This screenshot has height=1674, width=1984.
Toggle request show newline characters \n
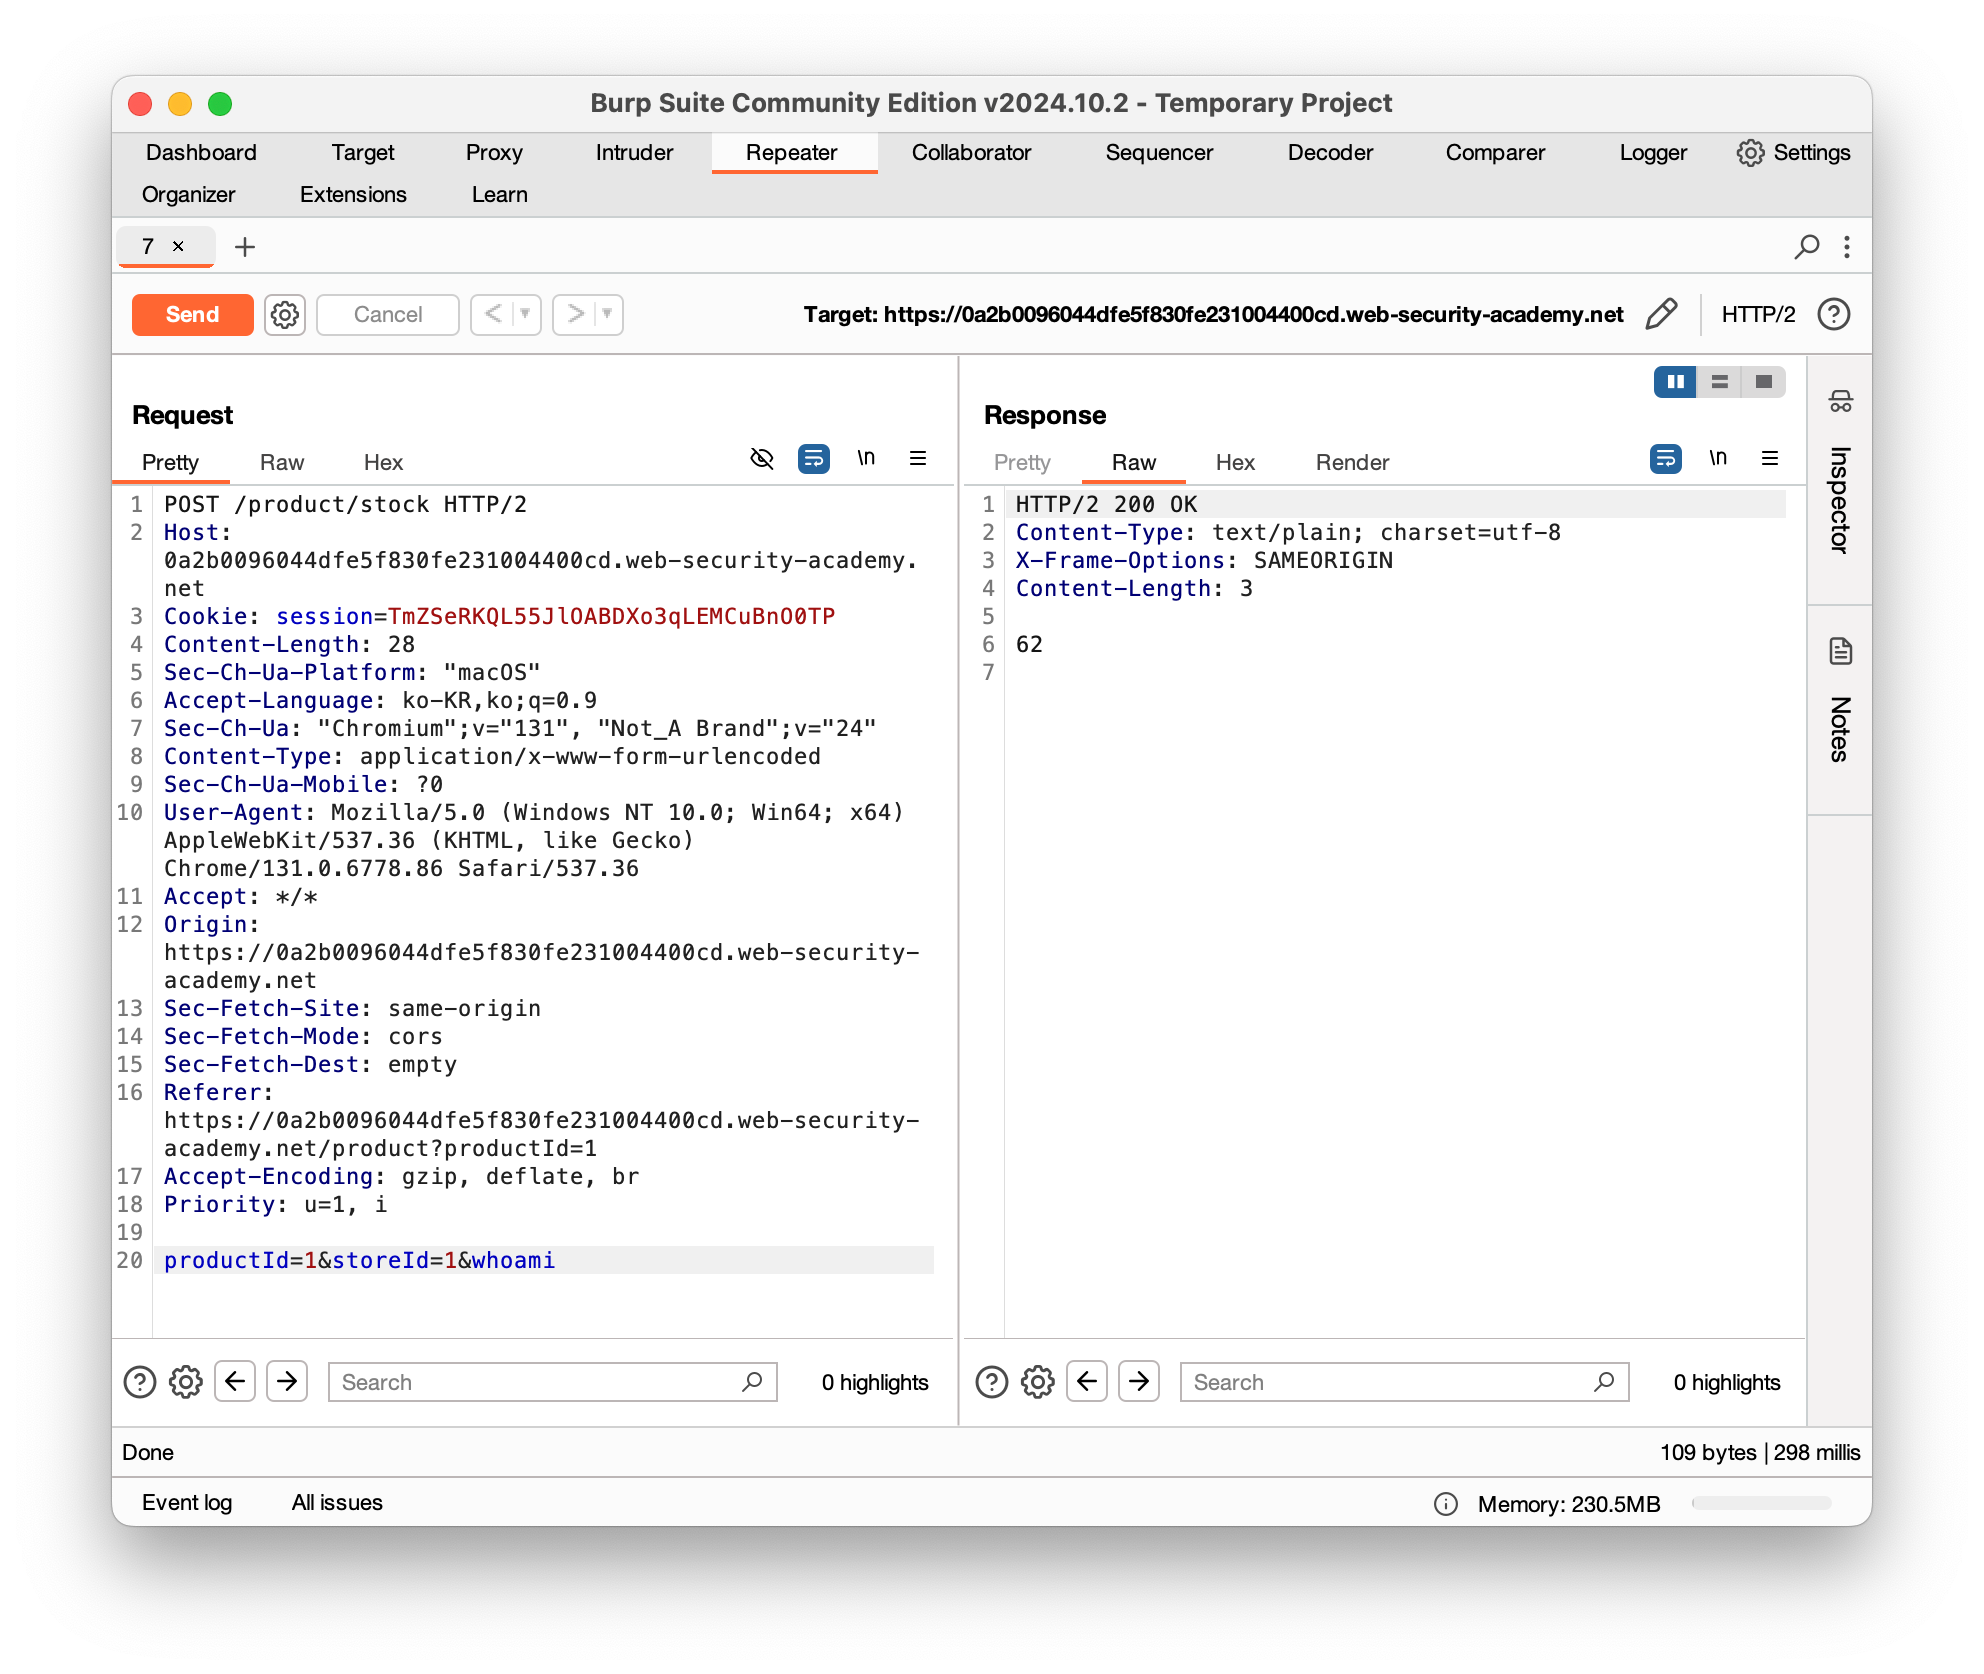click(x=866, y=459)
